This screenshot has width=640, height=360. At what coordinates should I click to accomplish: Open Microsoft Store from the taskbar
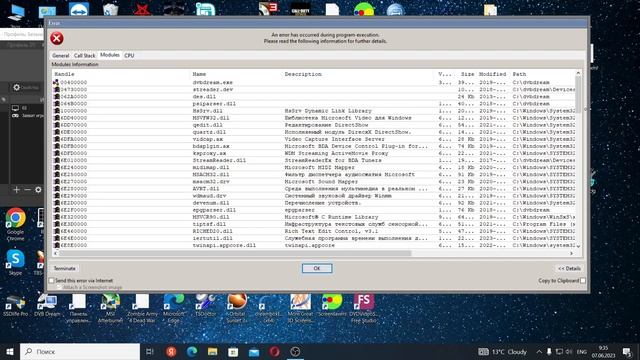tap(233, 351)
